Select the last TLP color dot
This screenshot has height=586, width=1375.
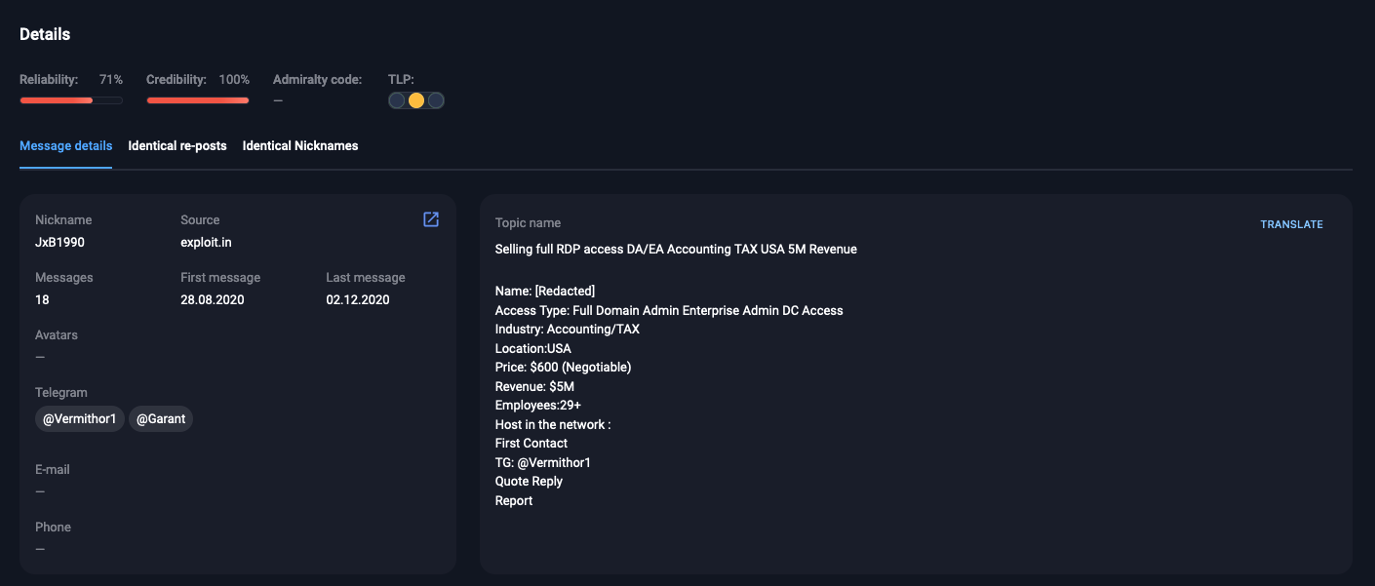coord(435,100)
